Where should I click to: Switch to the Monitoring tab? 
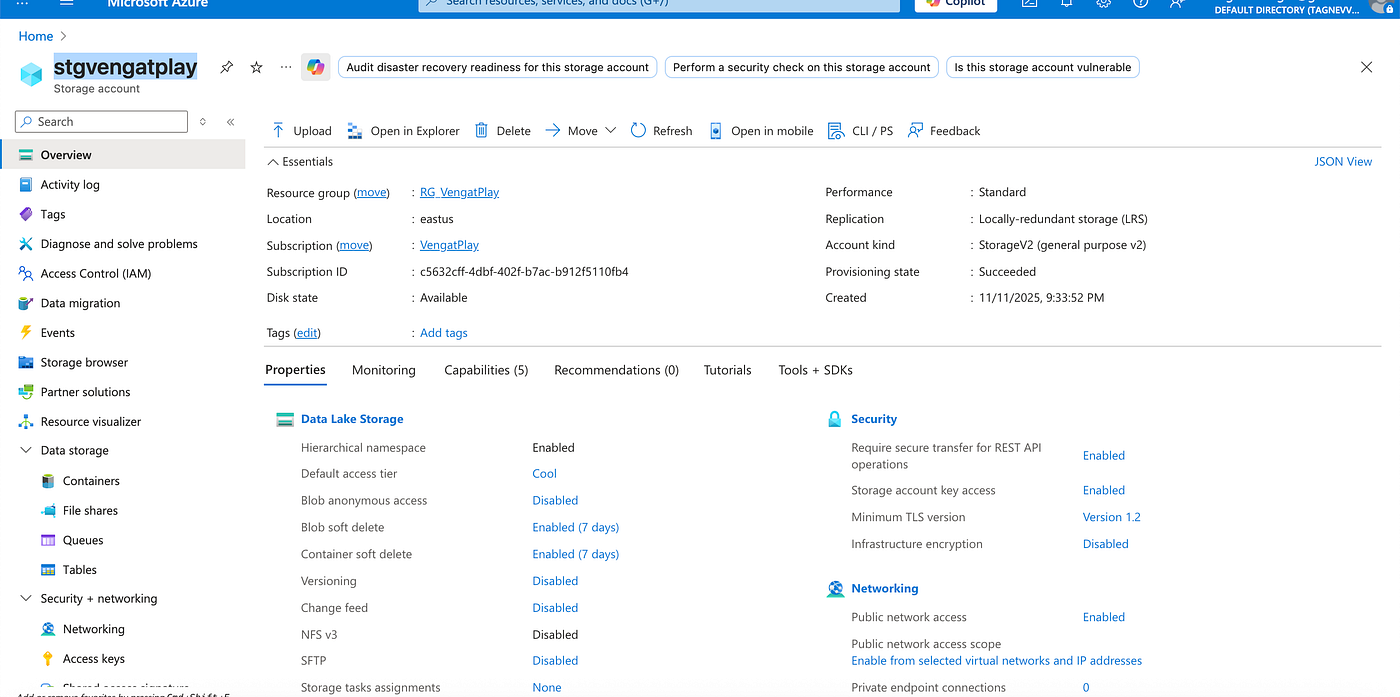(x=384, y=370)
